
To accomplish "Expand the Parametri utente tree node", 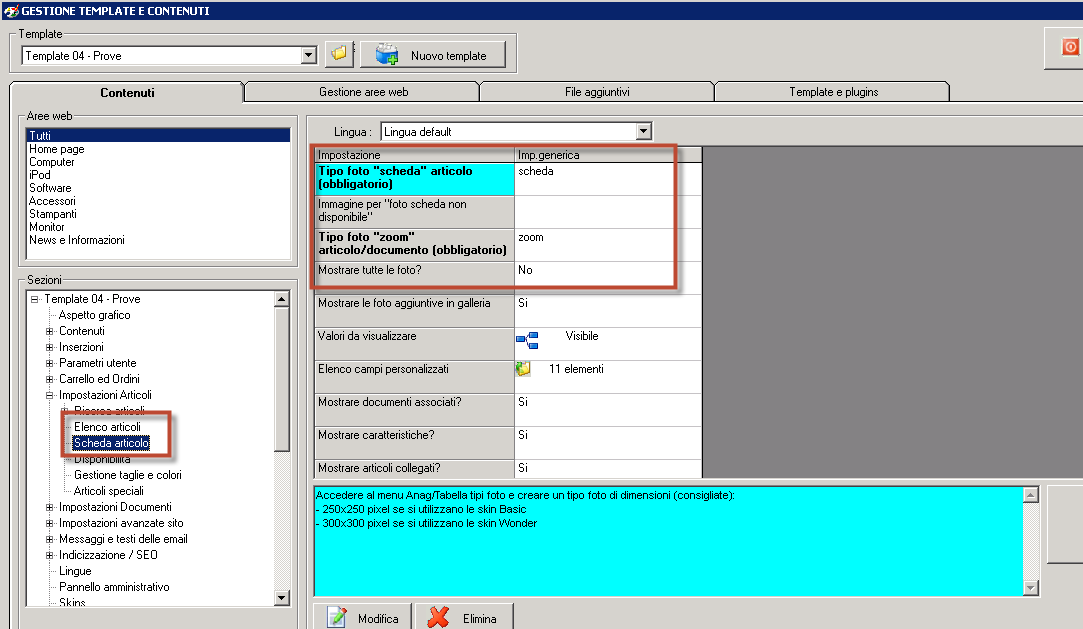I will pos(50,363).
